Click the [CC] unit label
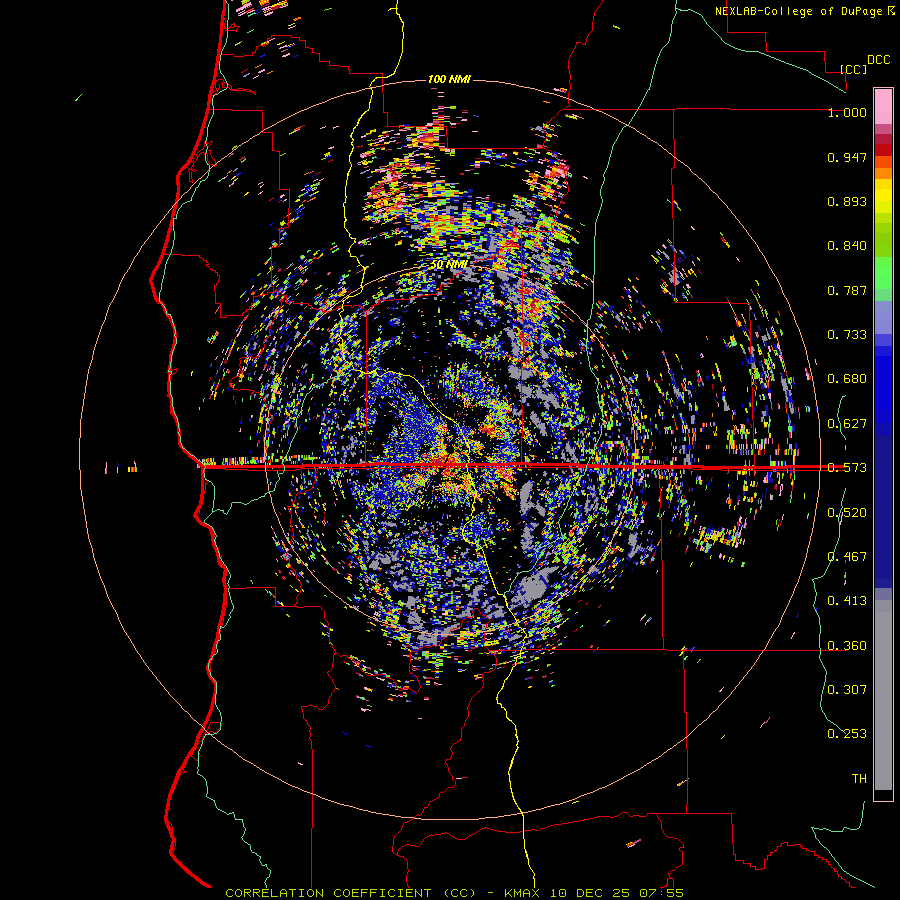The image size is (900, 900). tap(854, 69)
